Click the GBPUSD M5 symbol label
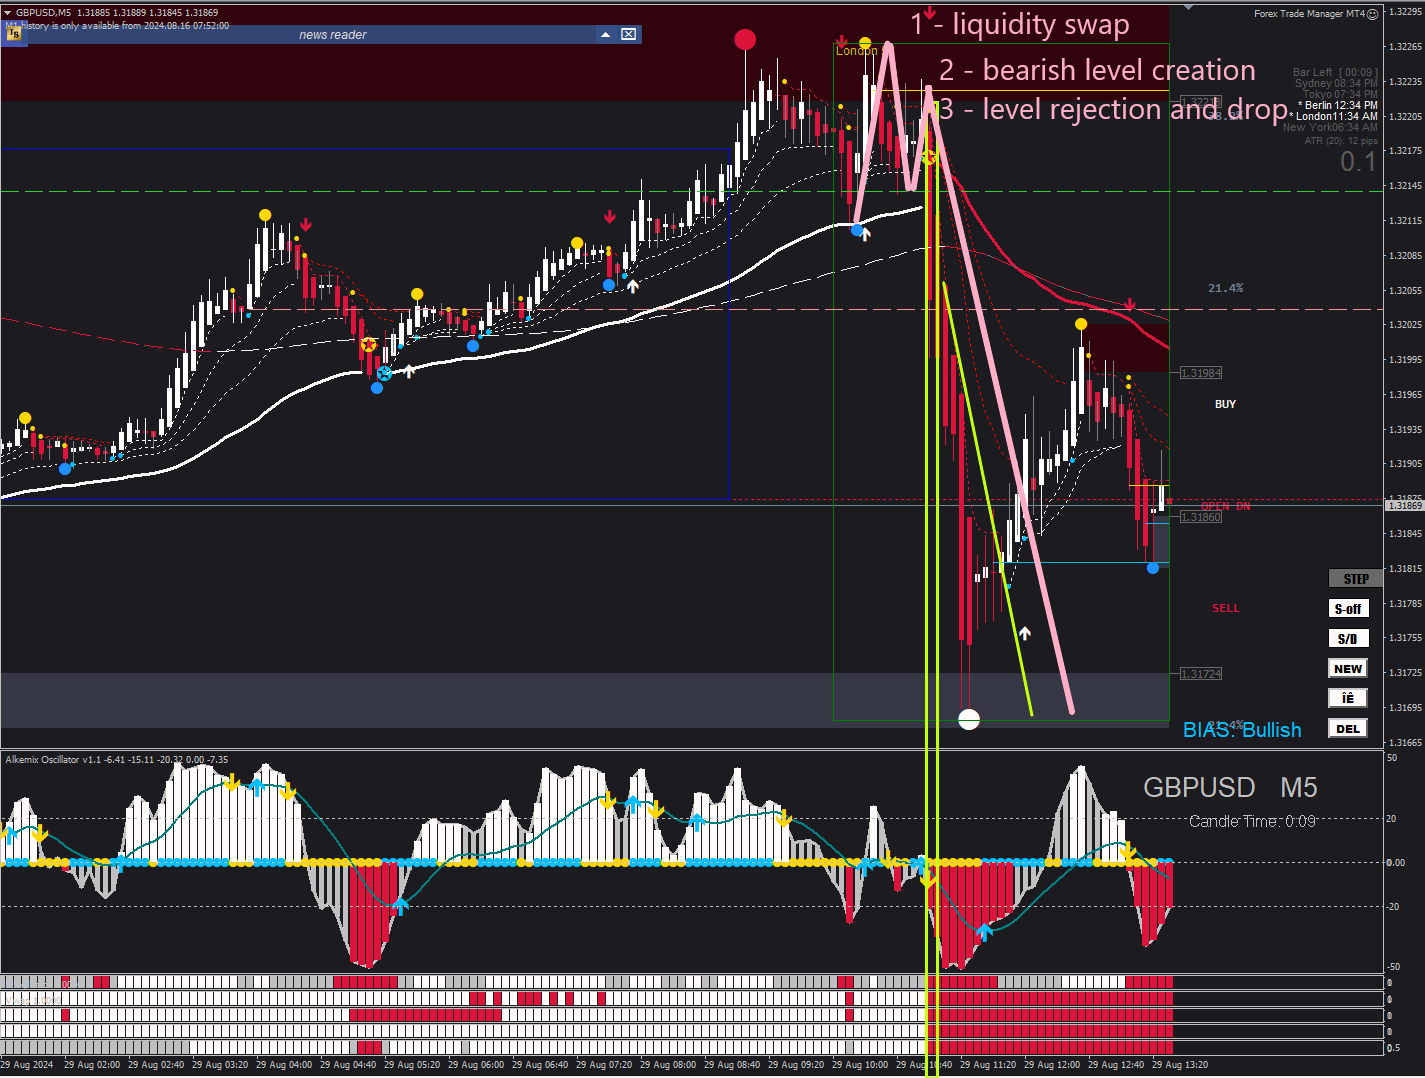This screenshot has width=1425, height=1078. pyautogui.click(x=1230, y=788)
